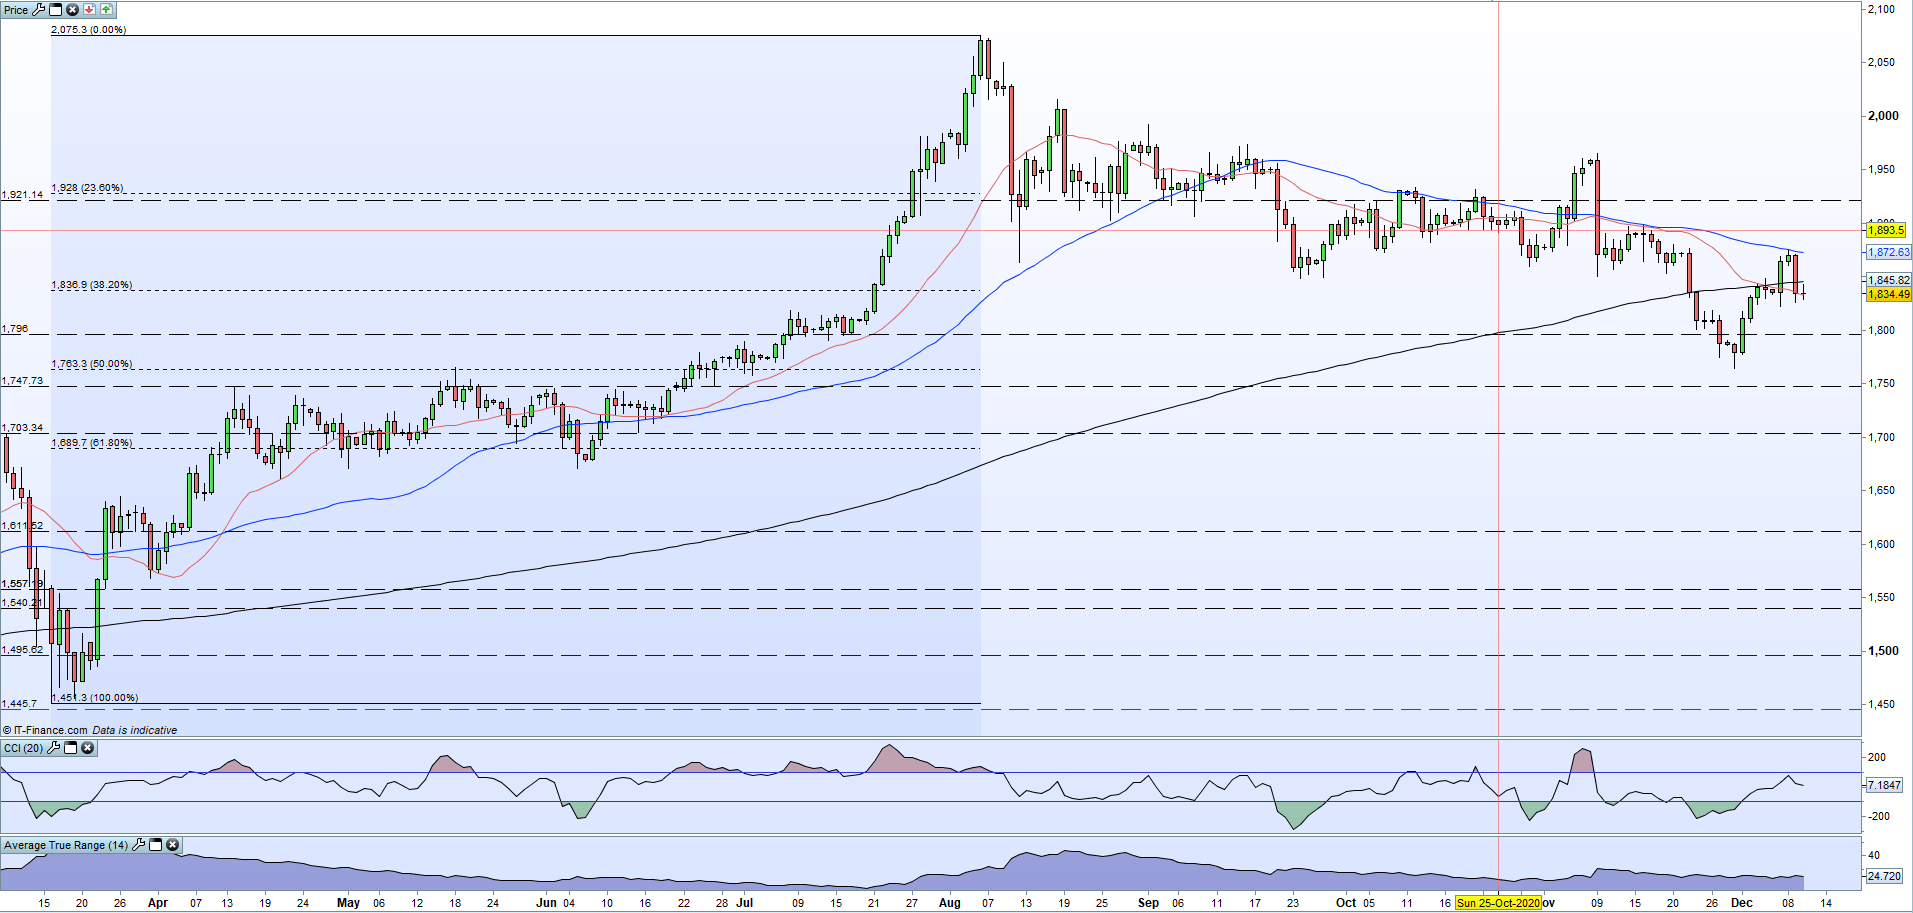This screenshot has height=913, width=1913.
Task: Click the 1,445.7 horizontal level label
Action: [20, 704]
